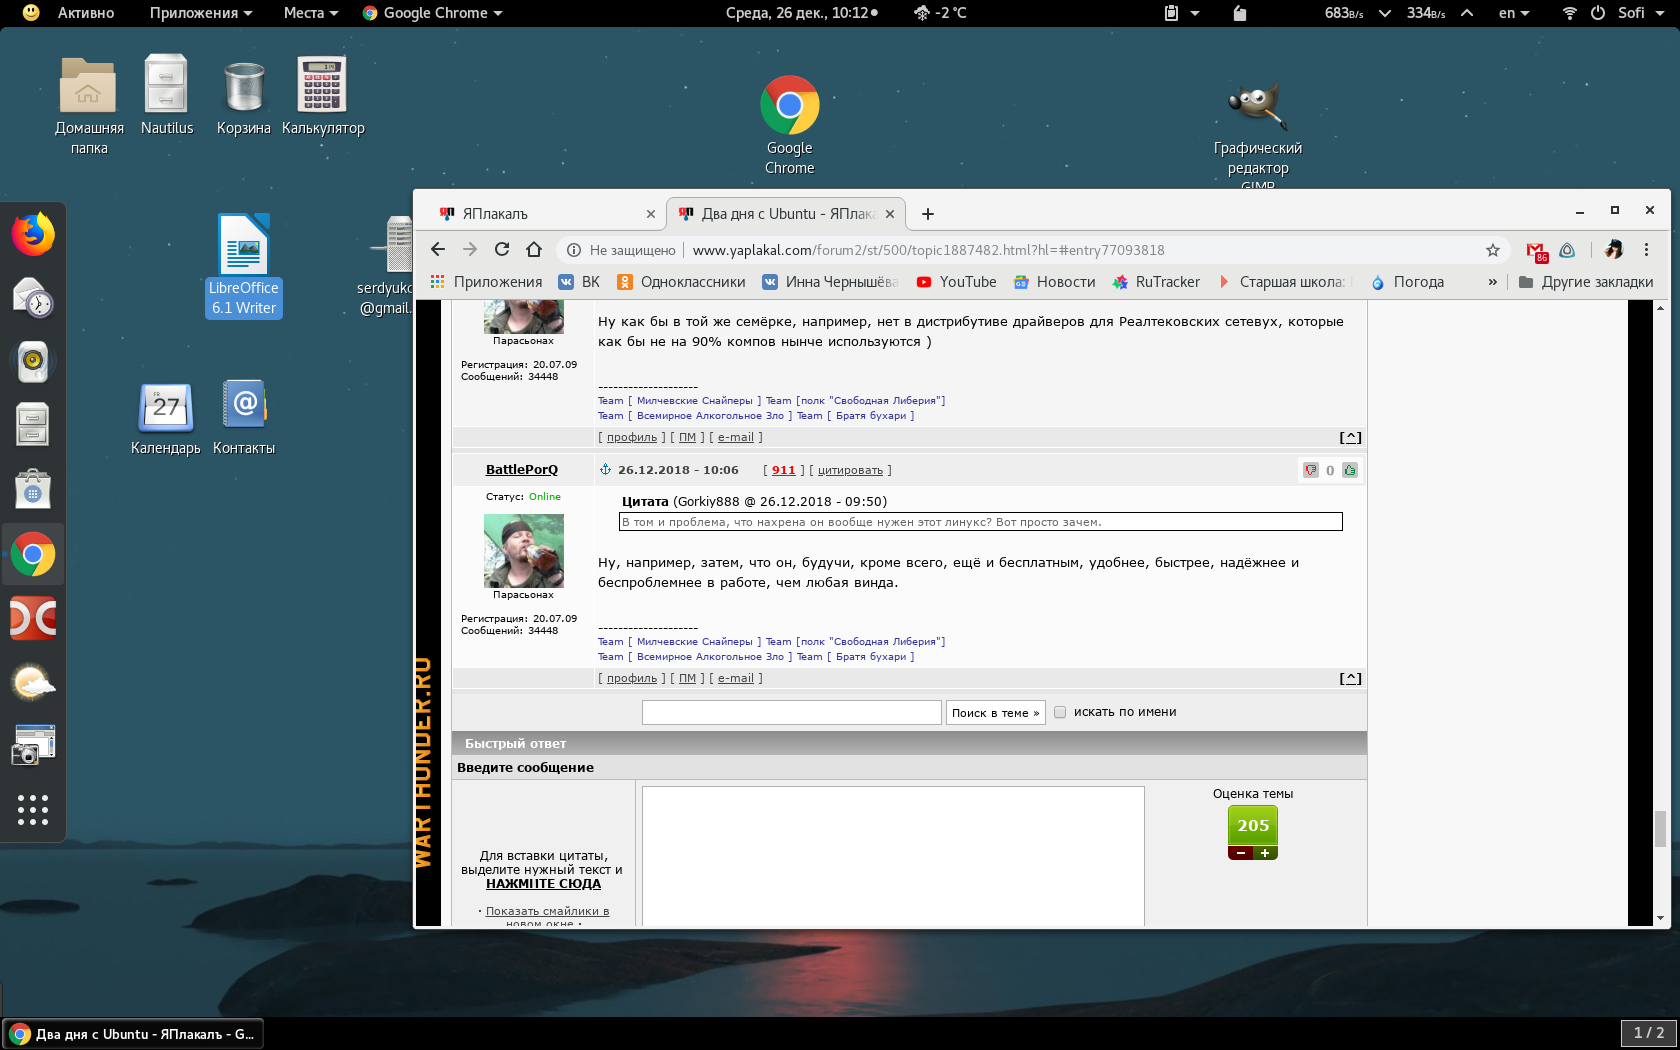Image resolution: width=1680 pixels, height=1050 pixels.
Task: Toggle search by name checkbox
Action: 1060,712
